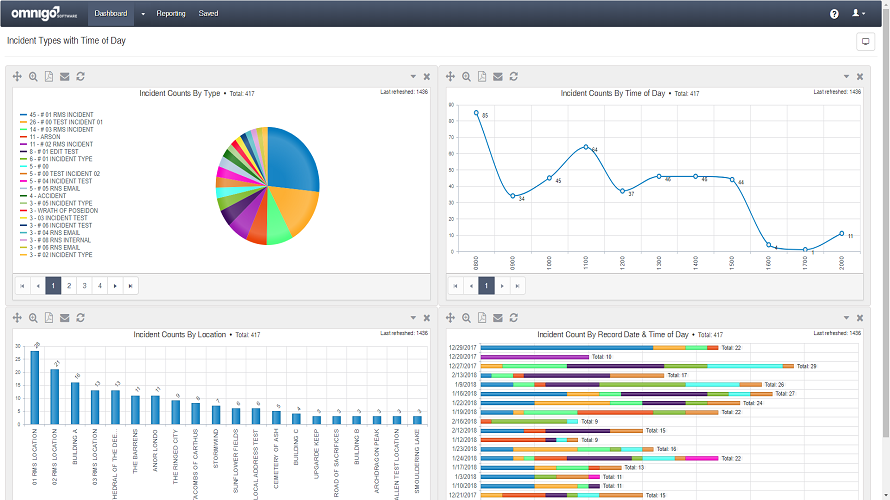Click the move icon on Incident Counts By Type panel
Image resolution: width=890 pixels, height=500 pixels.
(x=16, y=77)
